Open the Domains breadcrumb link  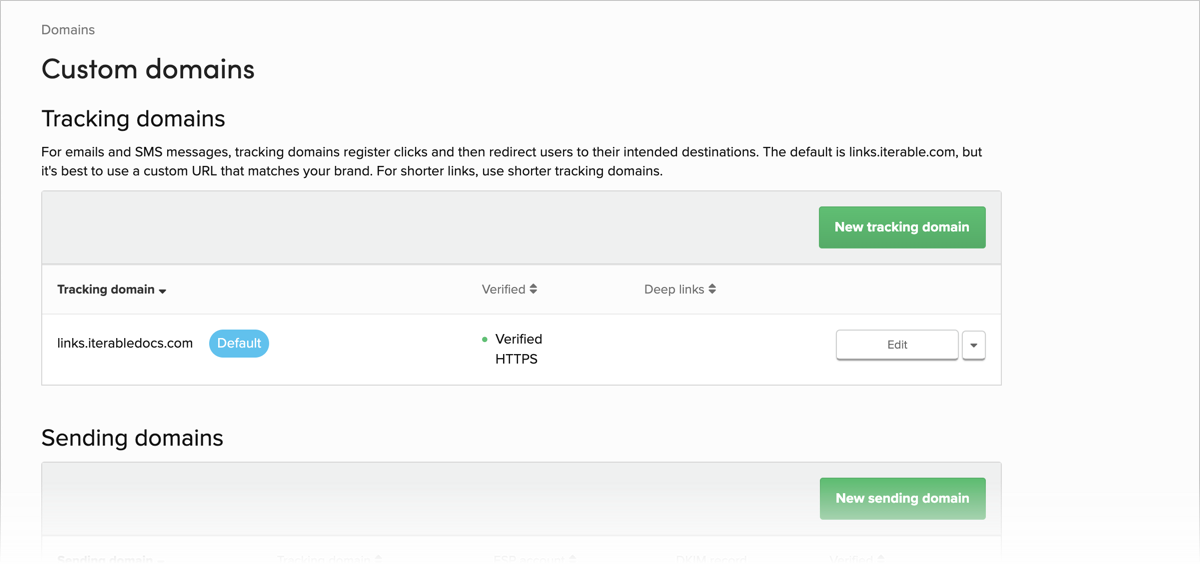tap(68, 30)
